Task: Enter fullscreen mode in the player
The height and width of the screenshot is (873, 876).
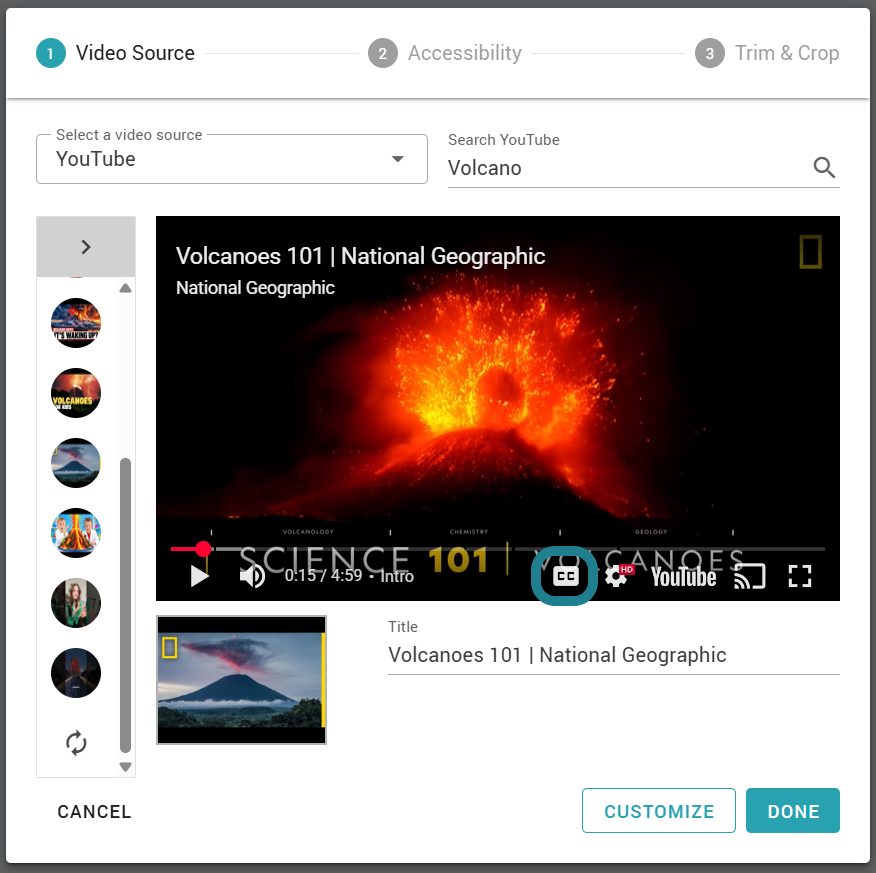Action: click(799, 576)
